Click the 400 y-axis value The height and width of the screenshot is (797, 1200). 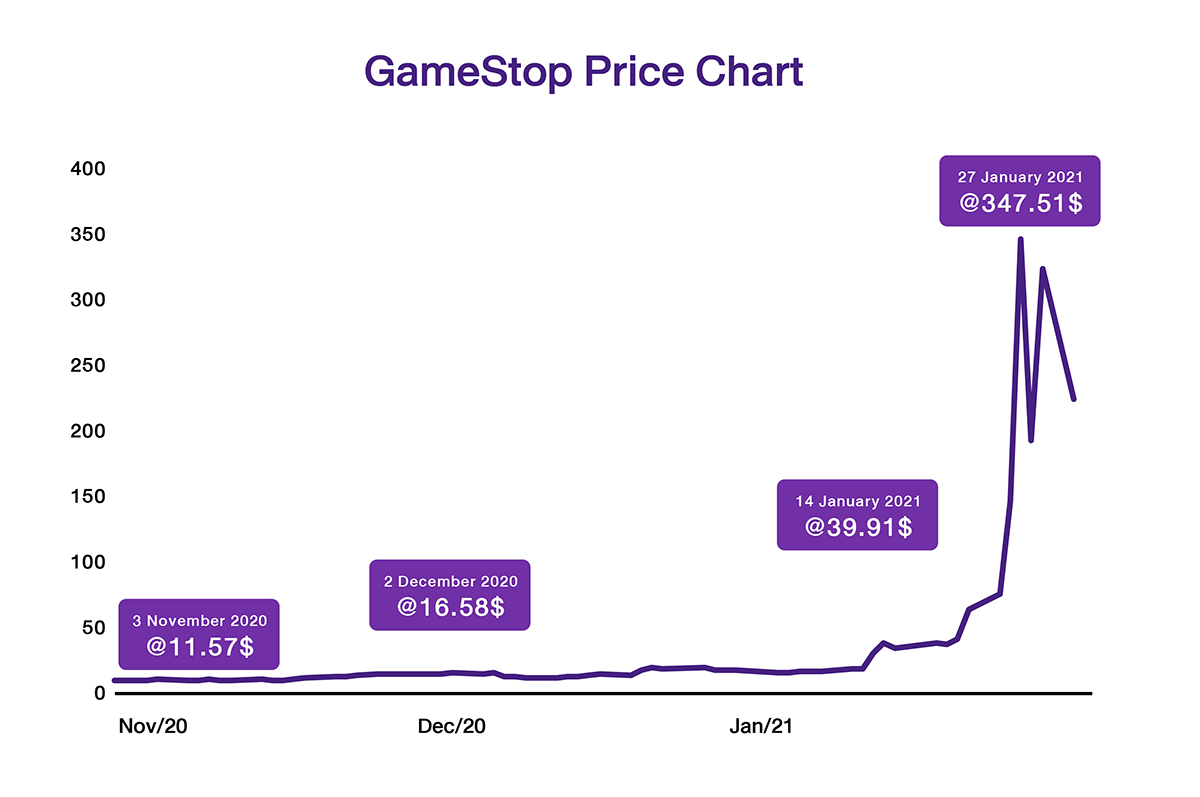[x=87, y=169]
